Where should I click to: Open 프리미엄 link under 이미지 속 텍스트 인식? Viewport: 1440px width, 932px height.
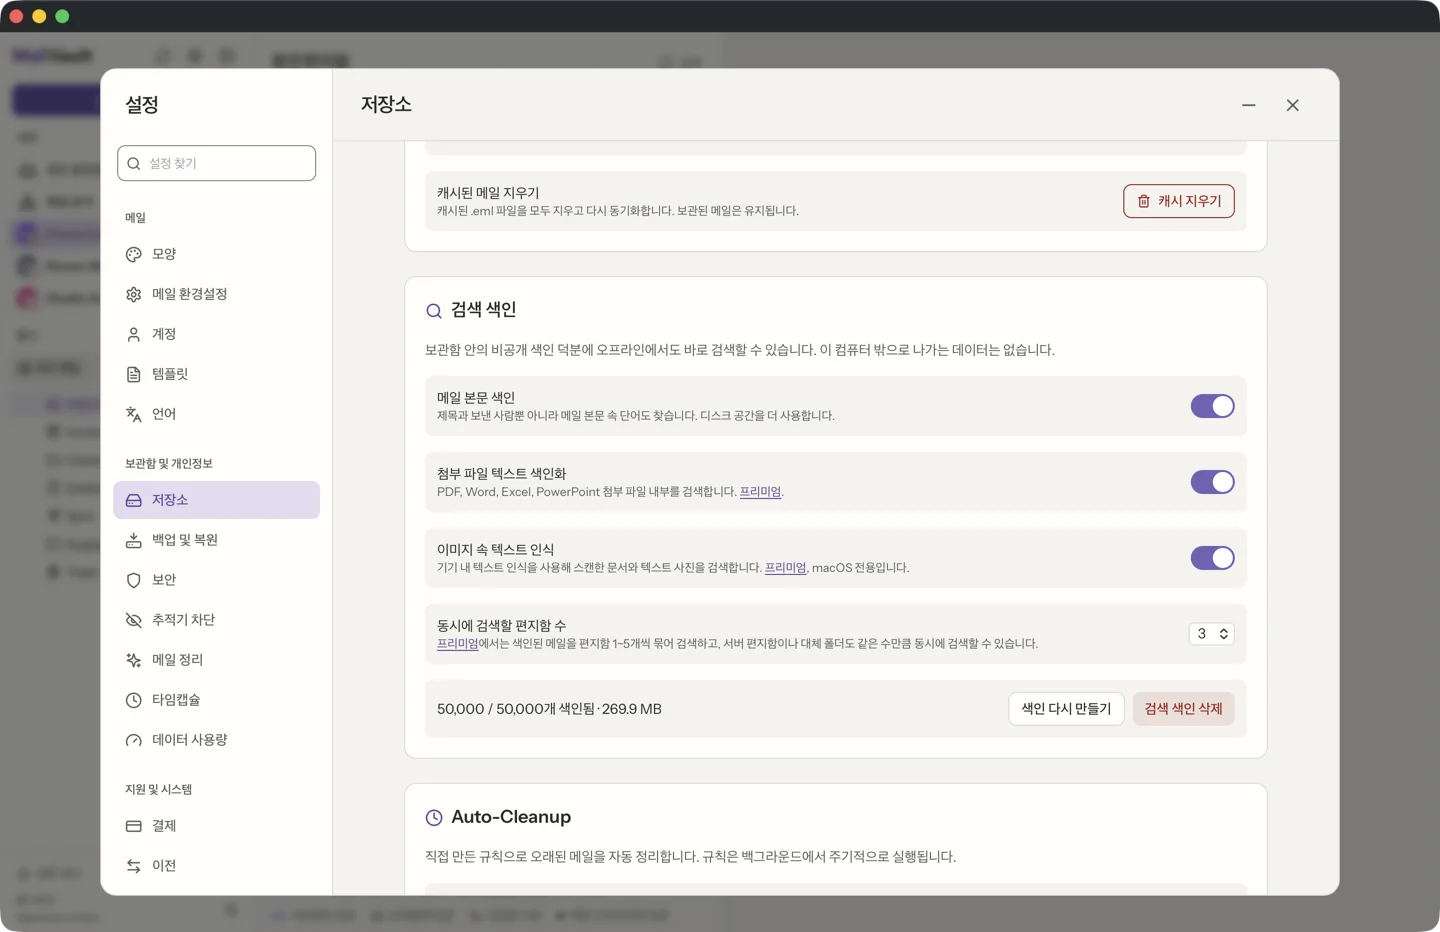click(x=785, y=568)
